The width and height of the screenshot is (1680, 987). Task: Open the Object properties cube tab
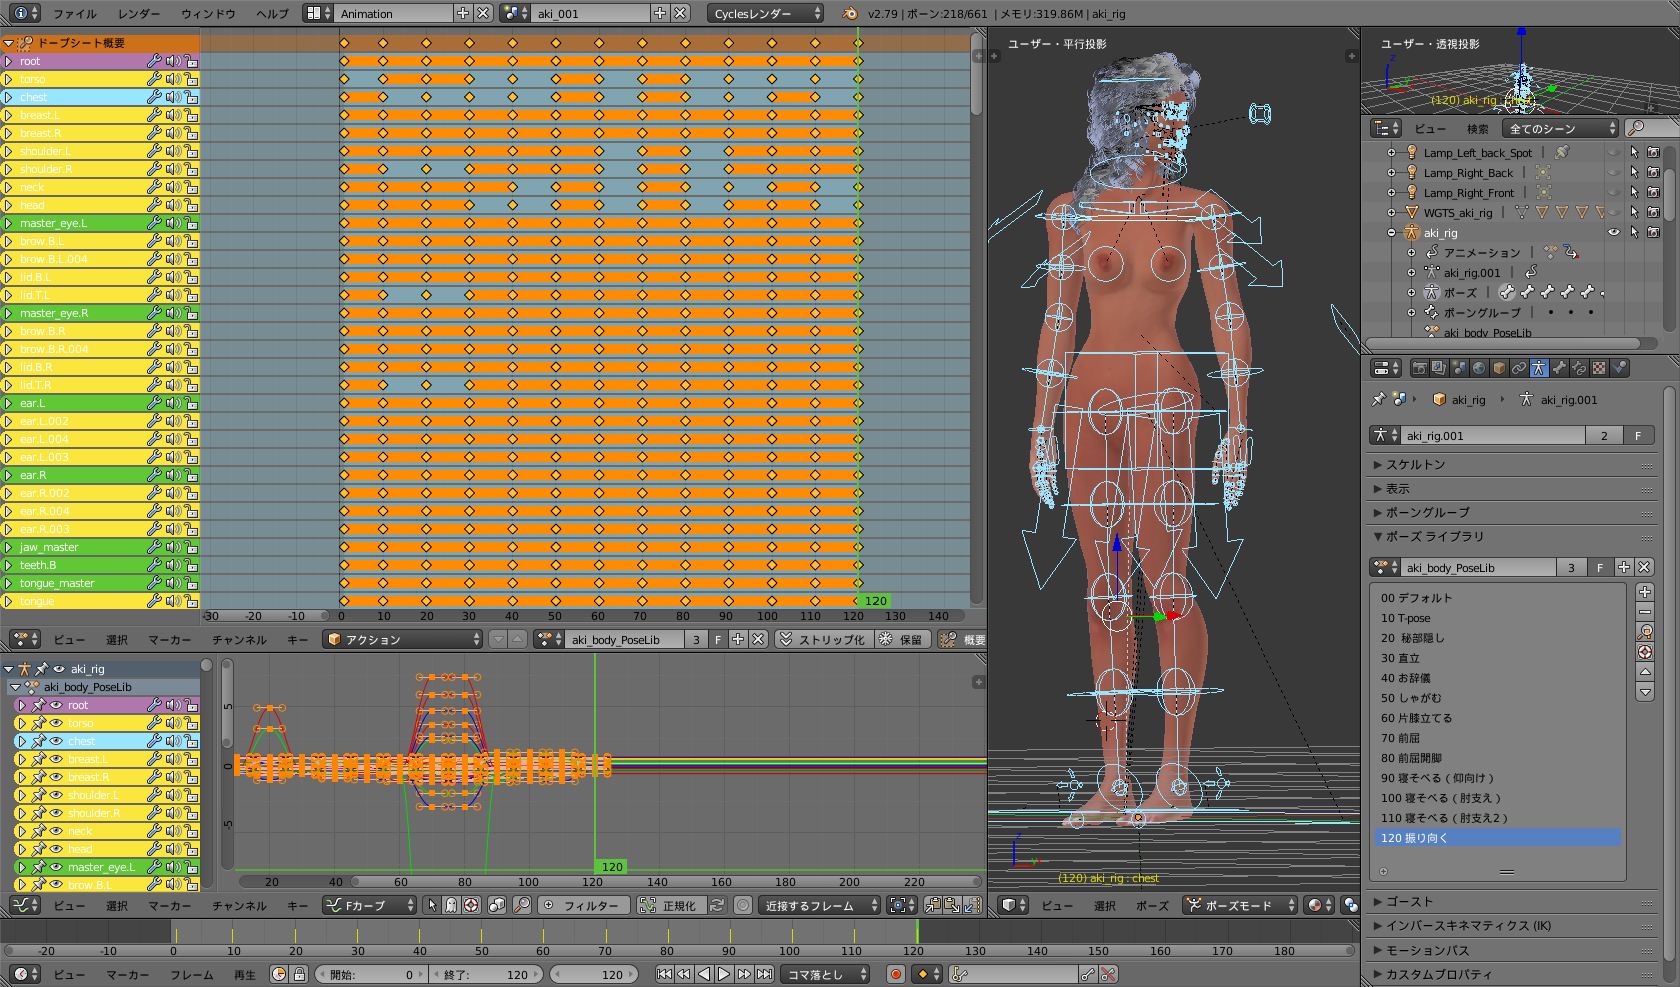[1499, 368]
